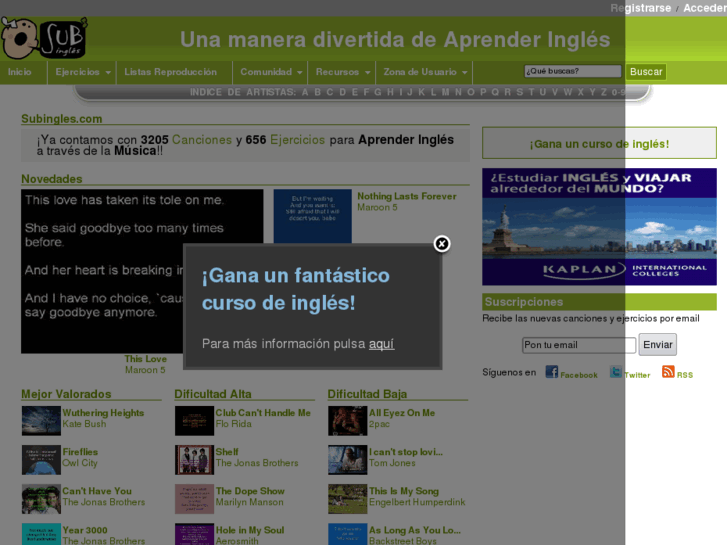
Task: Click the Buscar search button
Action: (646, 72)
